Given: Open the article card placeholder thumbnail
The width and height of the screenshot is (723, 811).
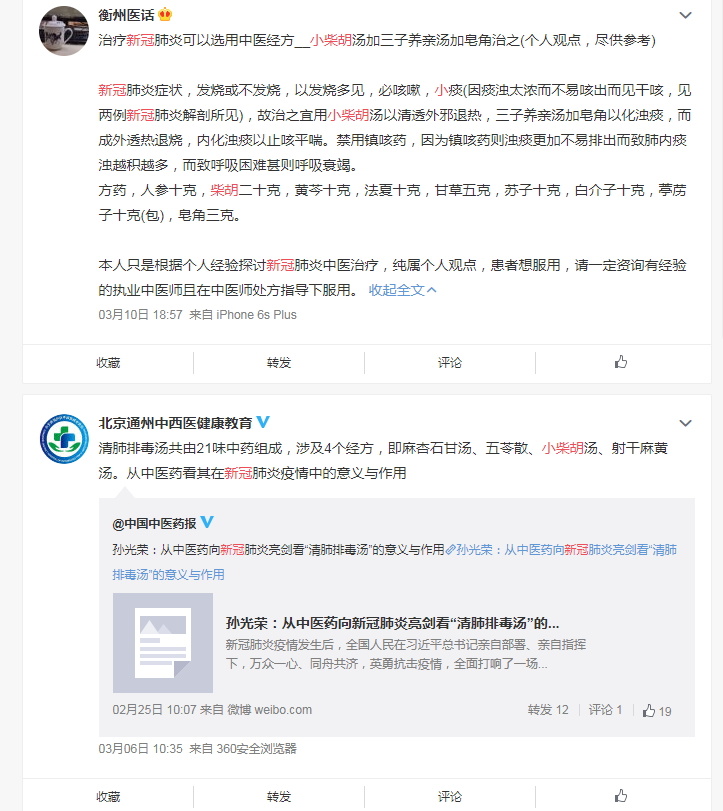Looking at the screenshot, I should (163, 643).
